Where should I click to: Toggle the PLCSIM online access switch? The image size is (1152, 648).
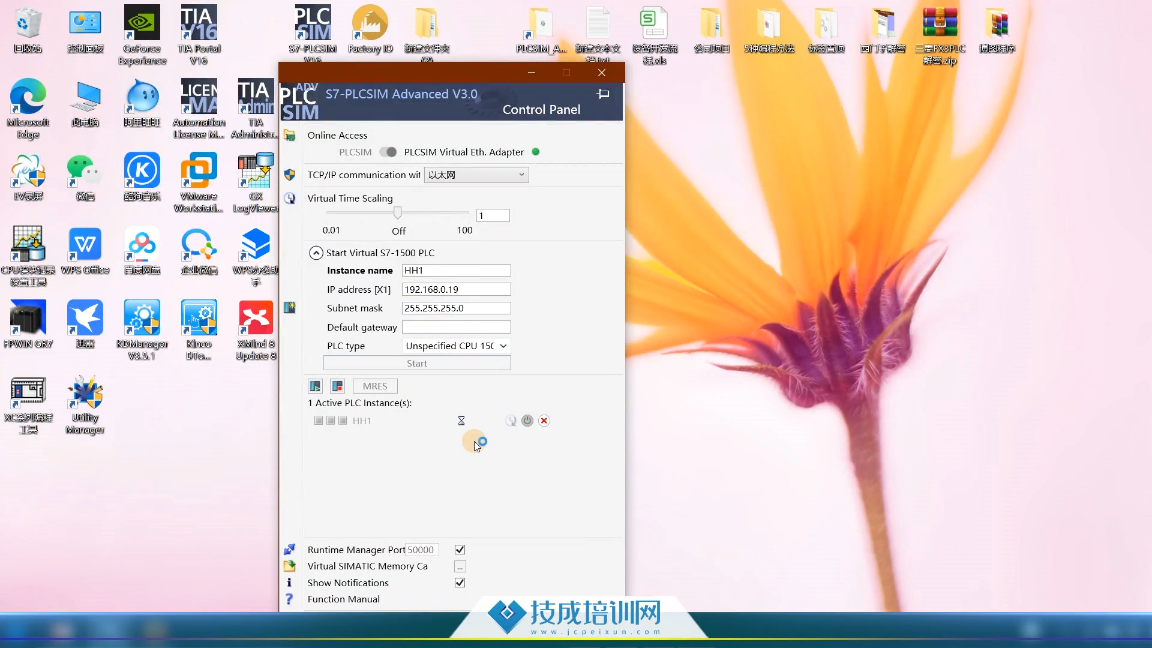coord(388,152)
